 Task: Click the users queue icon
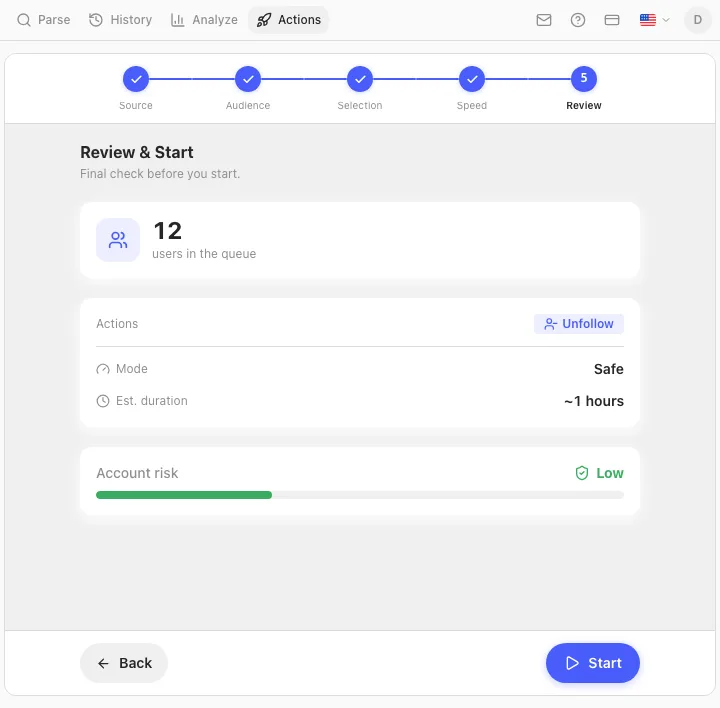(118, 240)
